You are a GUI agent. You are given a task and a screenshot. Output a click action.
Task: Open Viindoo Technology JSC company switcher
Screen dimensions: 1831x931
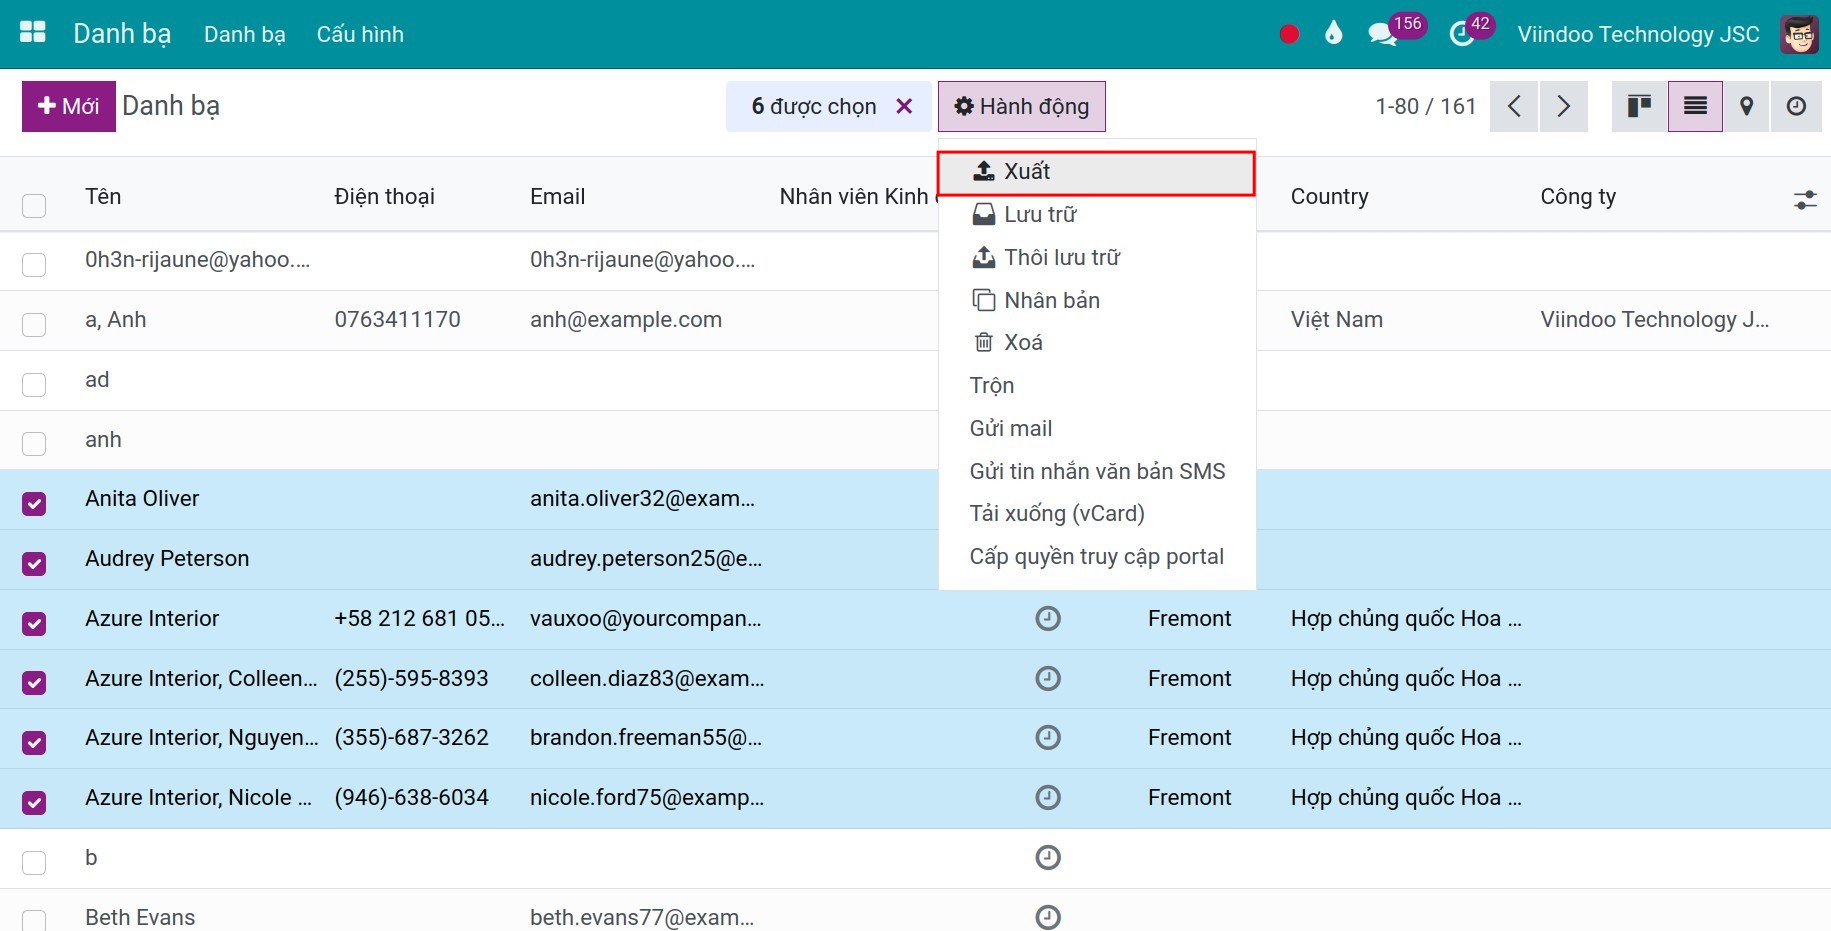[1638, 34]
